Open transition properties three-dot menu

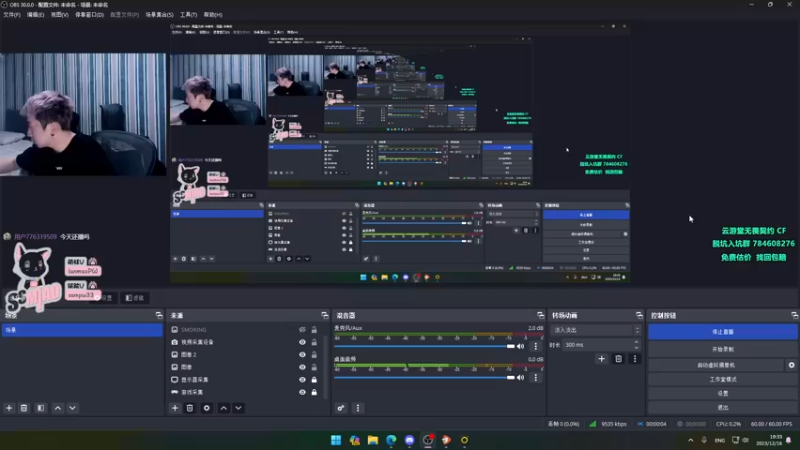[635, 359]
